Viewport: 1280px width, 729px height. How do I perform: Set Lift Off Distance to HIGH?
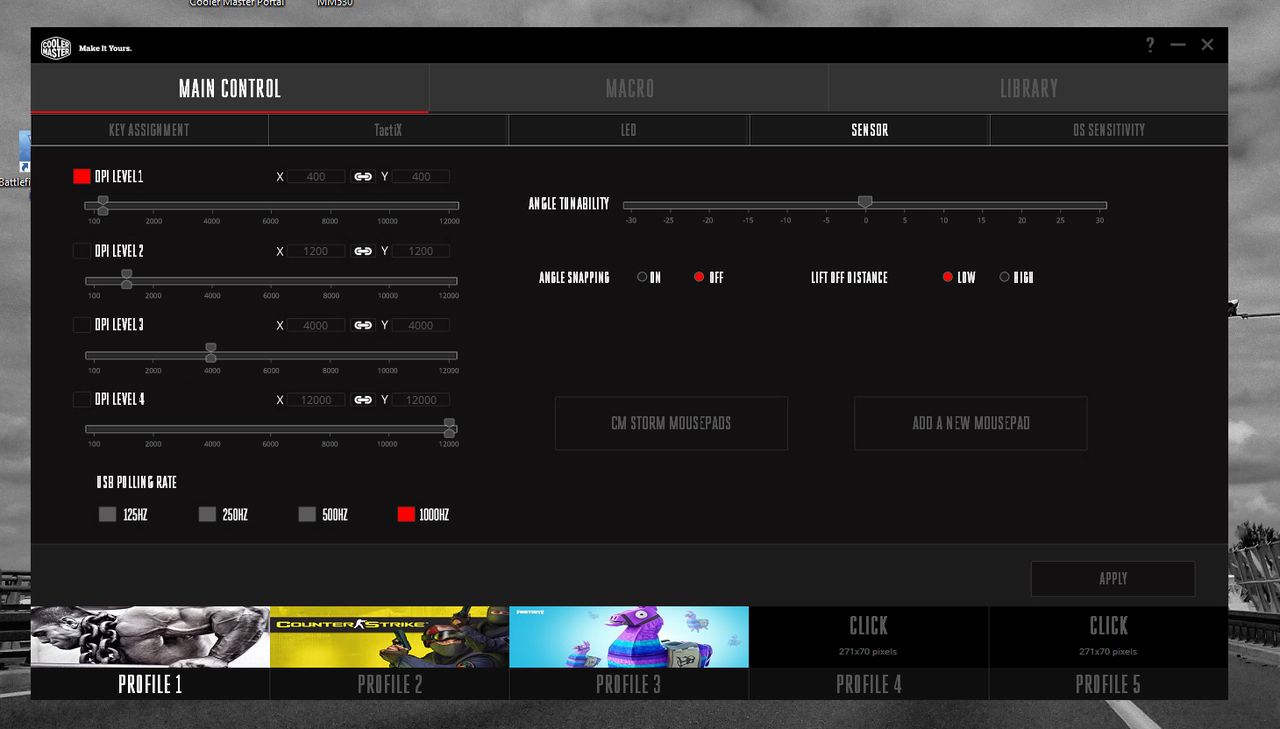pyautogui.click(x=1005, y=277)
